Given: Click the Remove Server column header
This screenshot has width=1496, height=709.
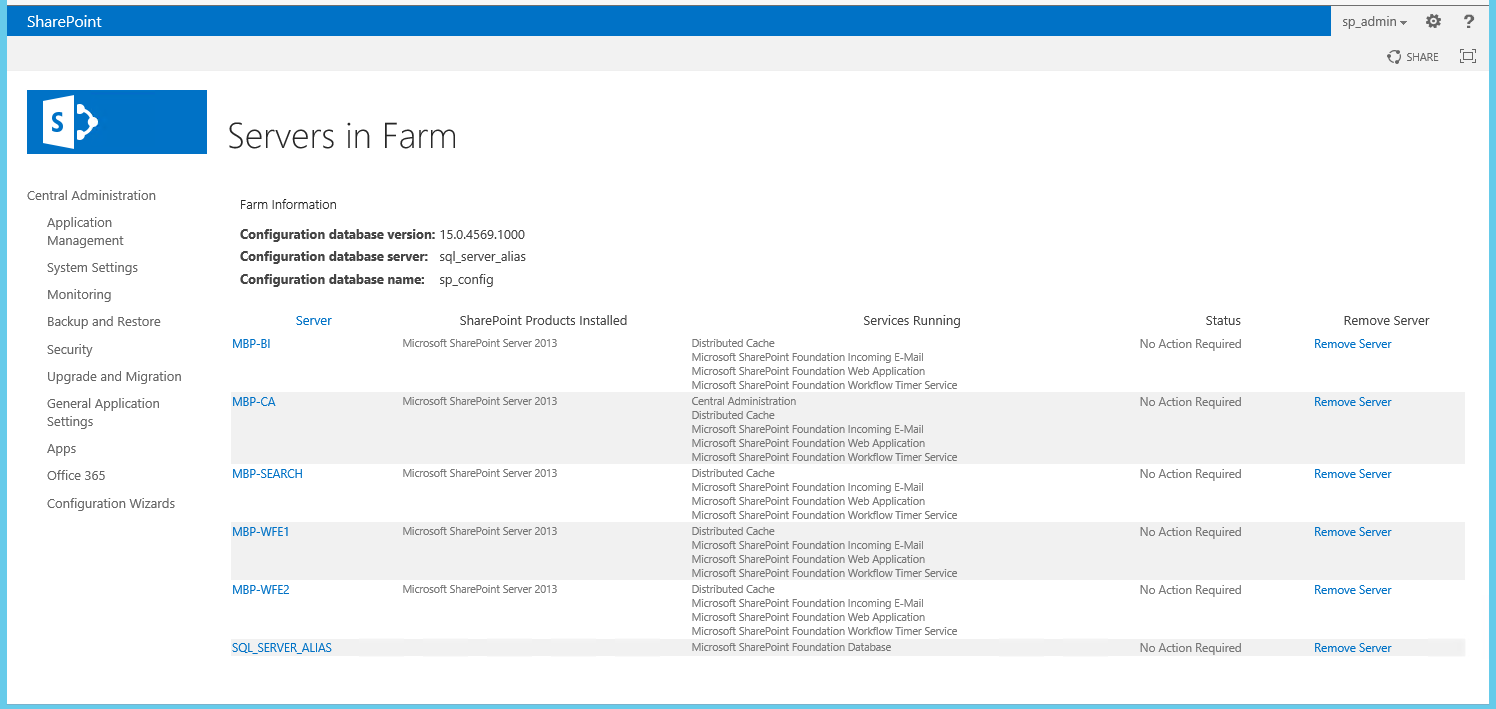Looking at the screenshot, I should click(1387, 321).
